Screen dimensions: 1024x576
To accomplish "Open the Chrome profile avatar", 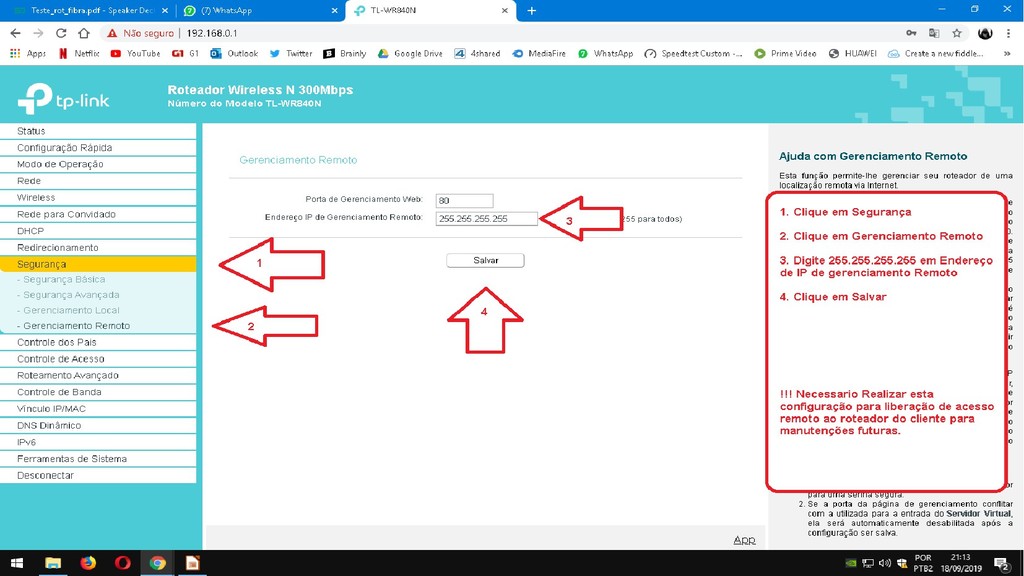I will pyautogui.click(x=985, y=33).
